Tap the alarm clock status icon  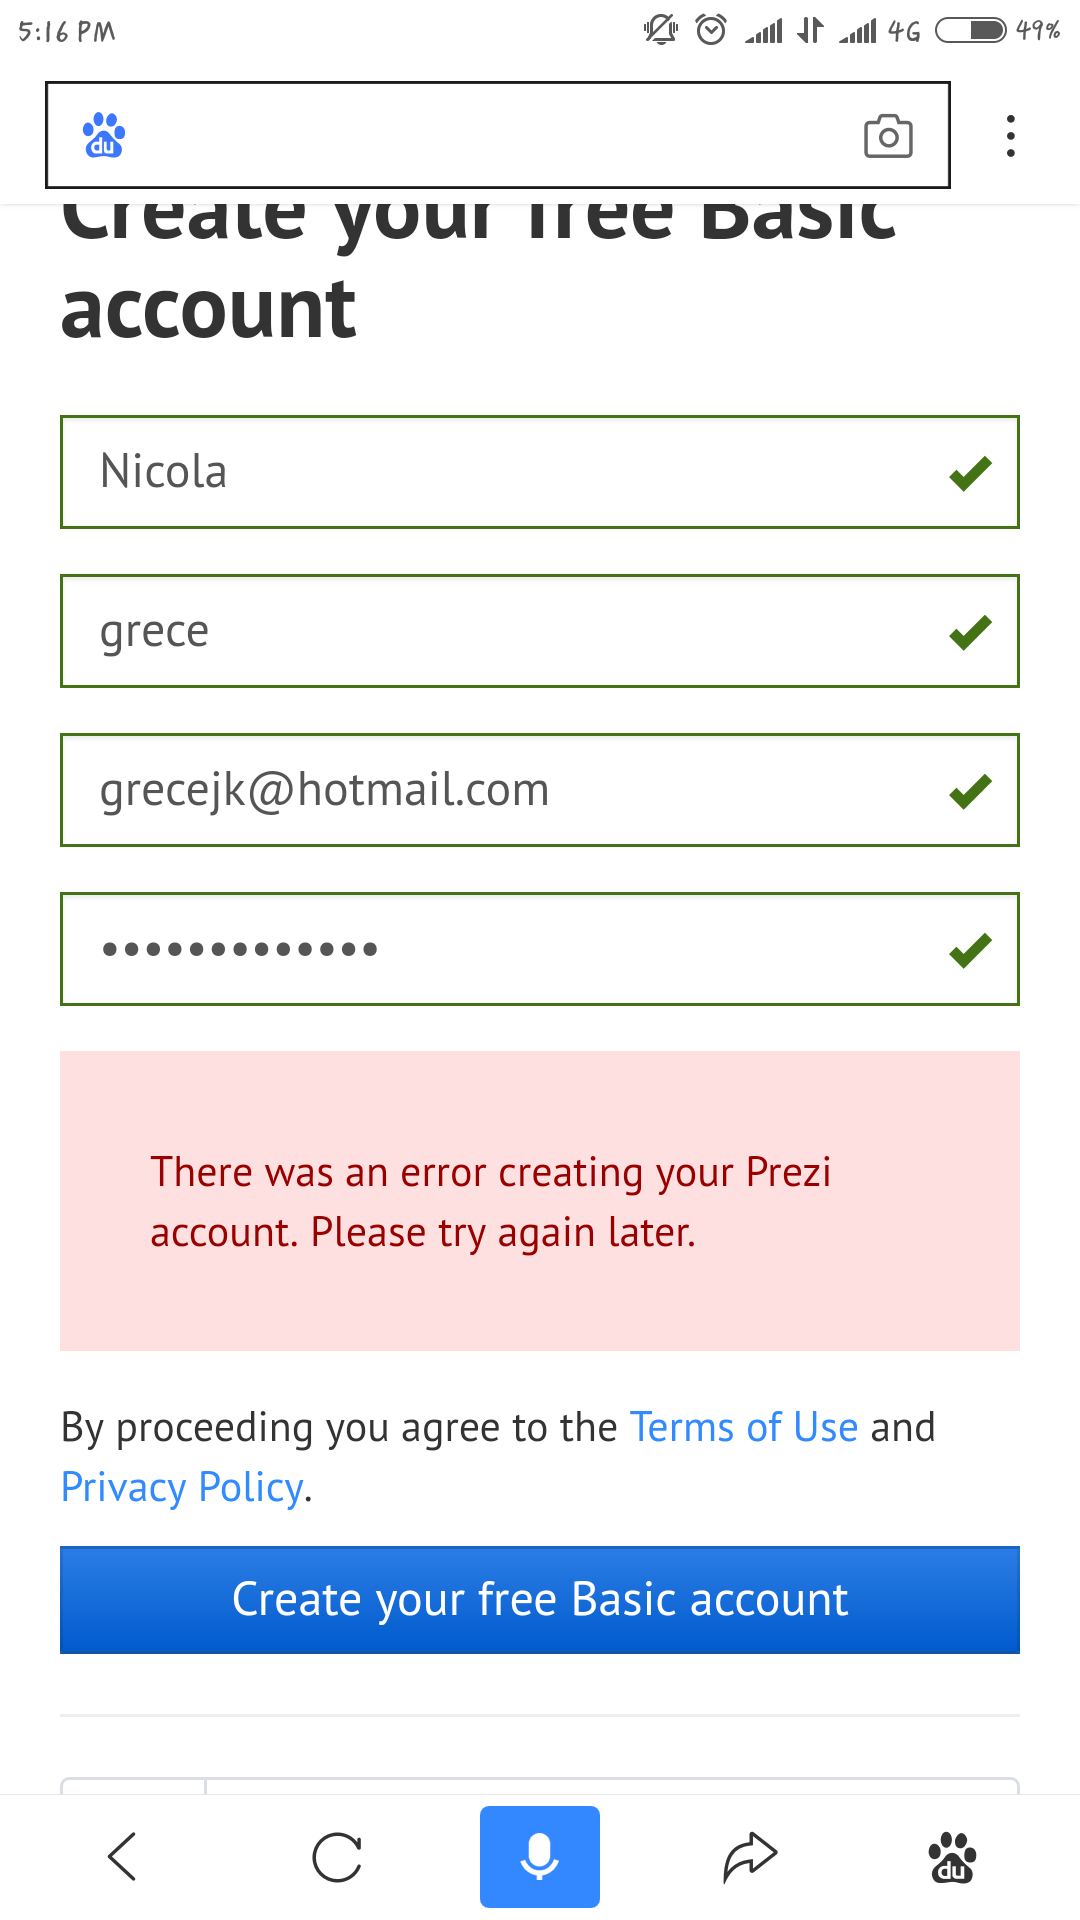pyautogui.click(x=711, y=30)
